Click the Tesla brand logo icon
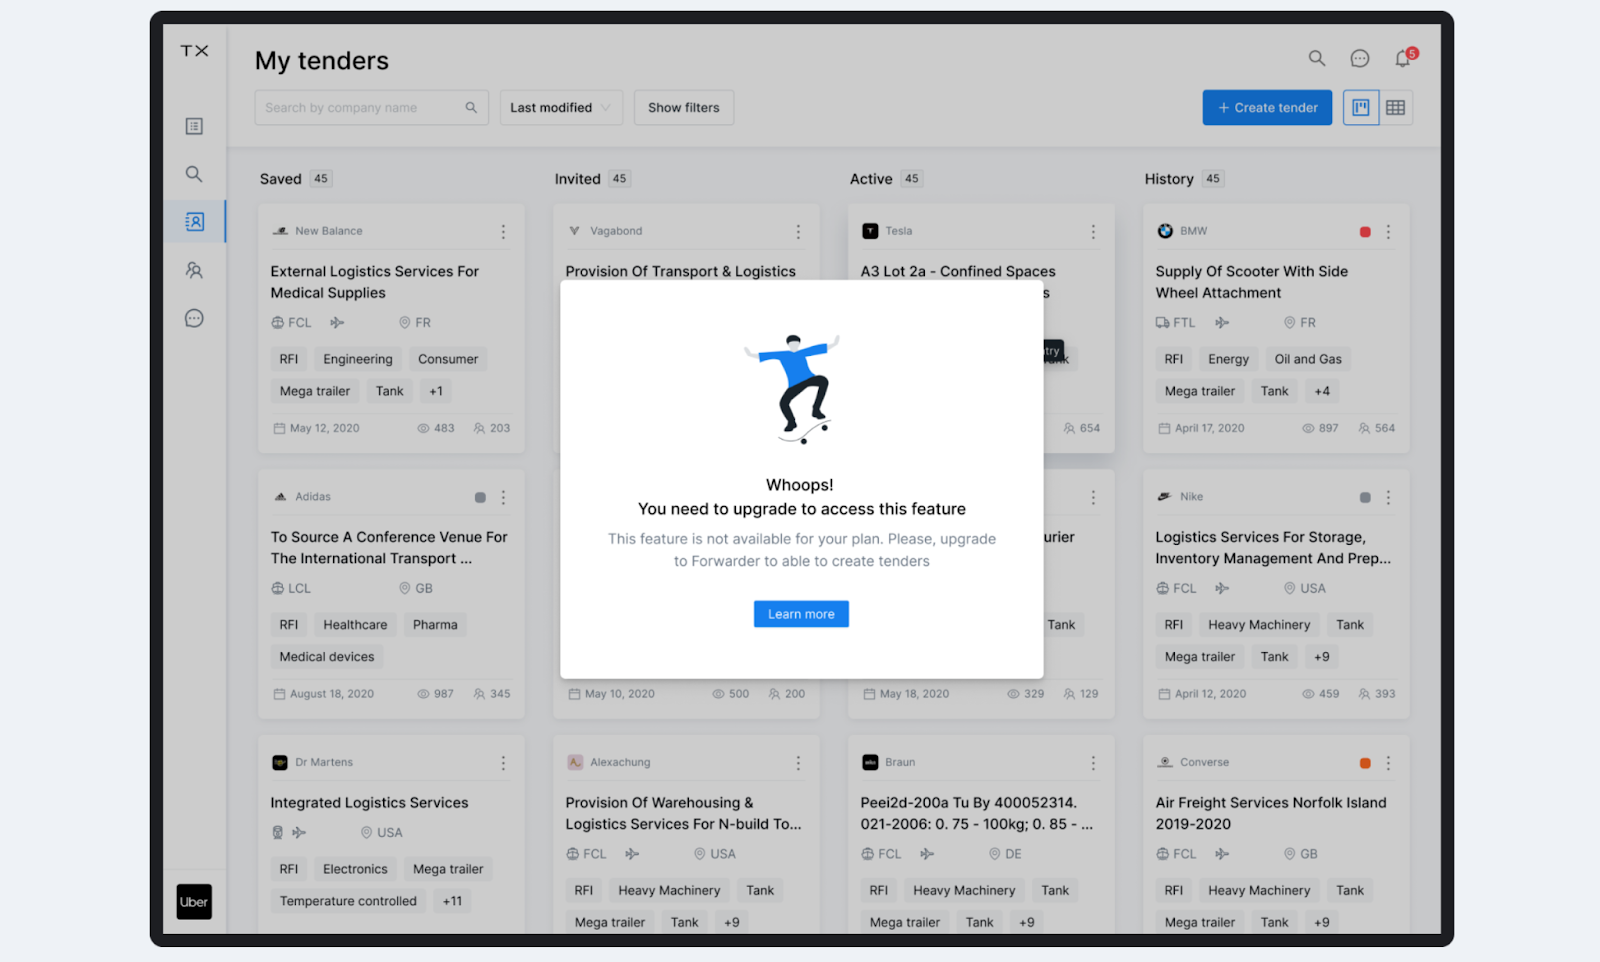The width and height of the screenshot is (1600, 962). 870,231
